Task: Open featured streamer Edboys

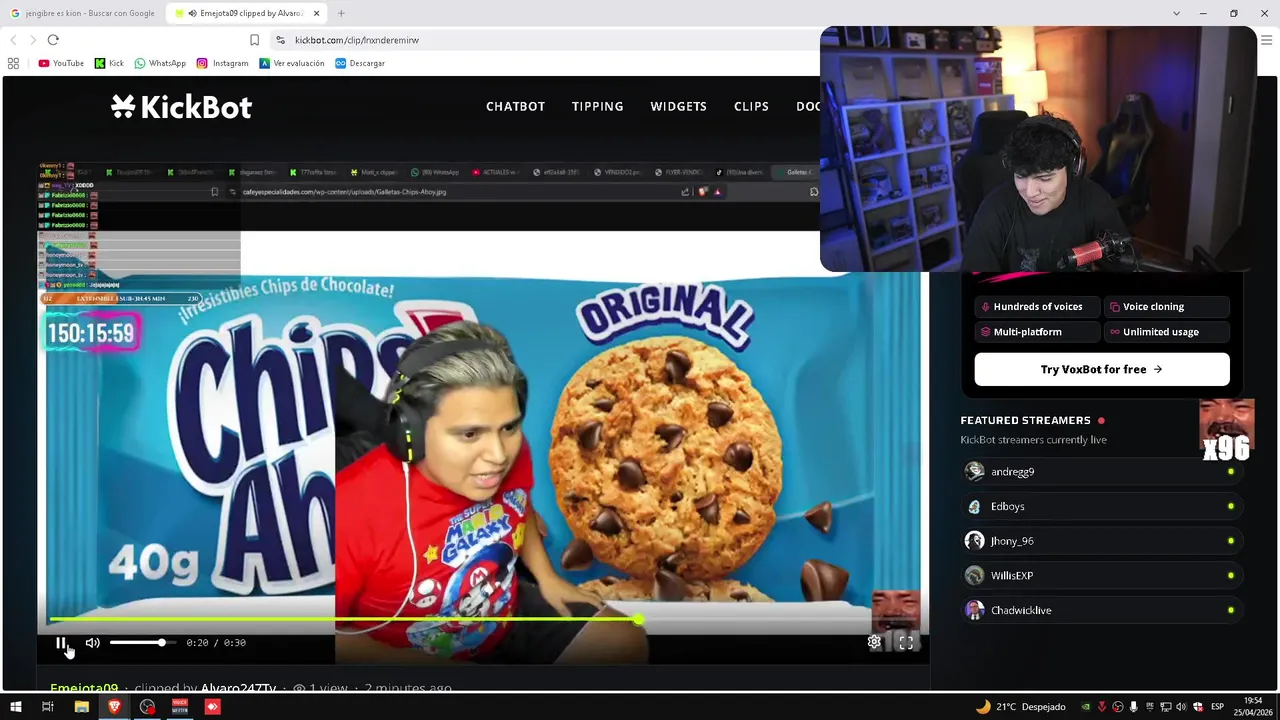Action: click(1101, 507)
